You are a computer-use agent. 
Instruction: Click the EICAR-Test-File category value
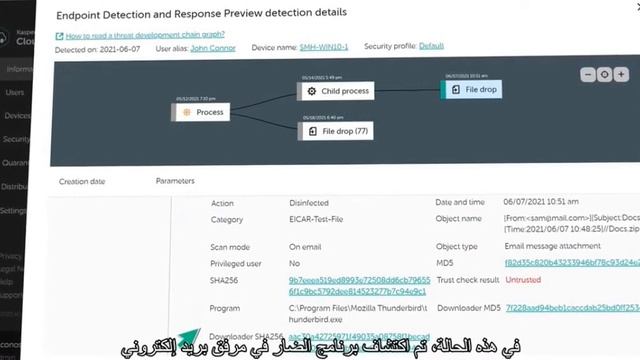(316, 219)
